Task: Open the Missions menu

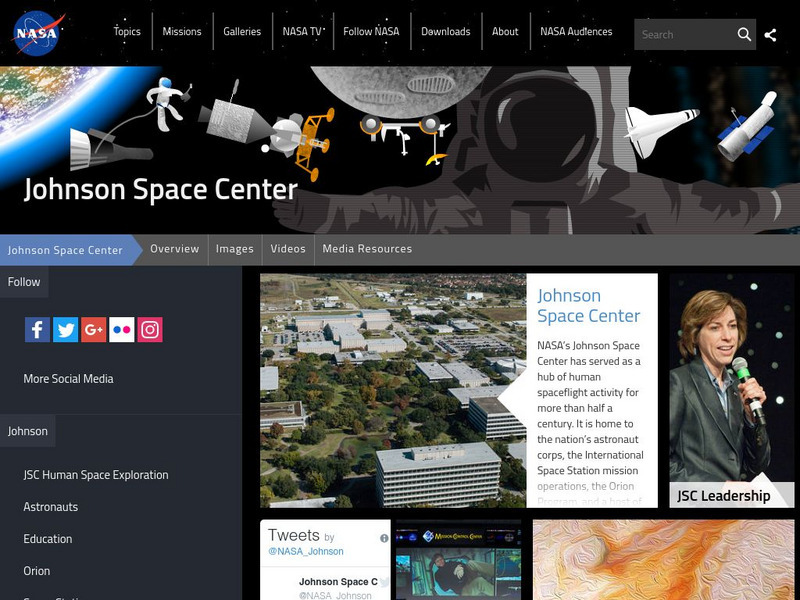Action: pos(182,32)
